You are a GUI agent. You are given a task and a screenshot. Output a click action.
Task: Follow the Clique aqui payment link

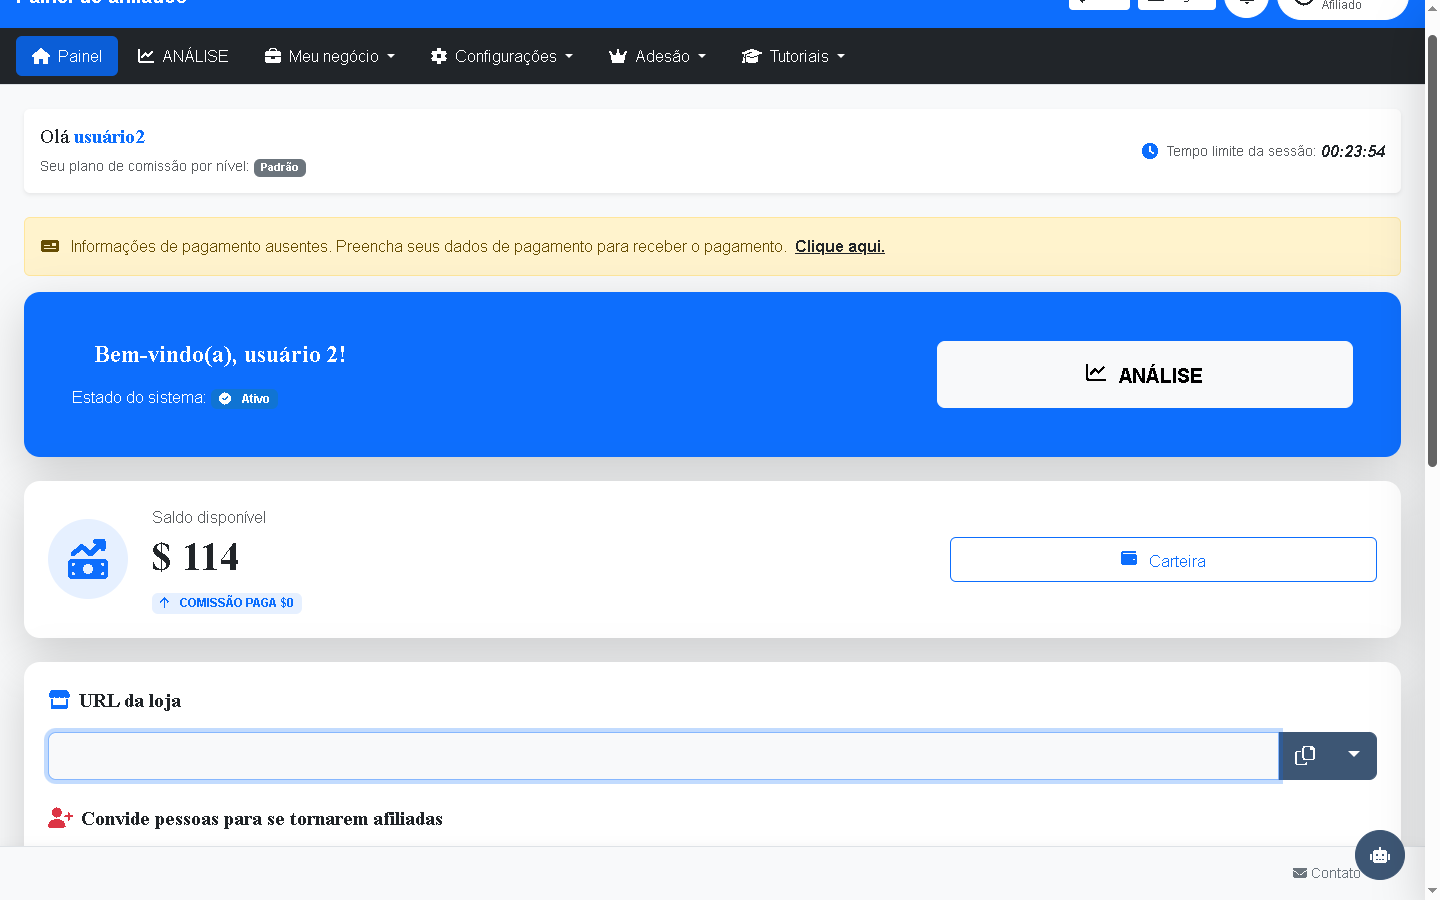839,246
